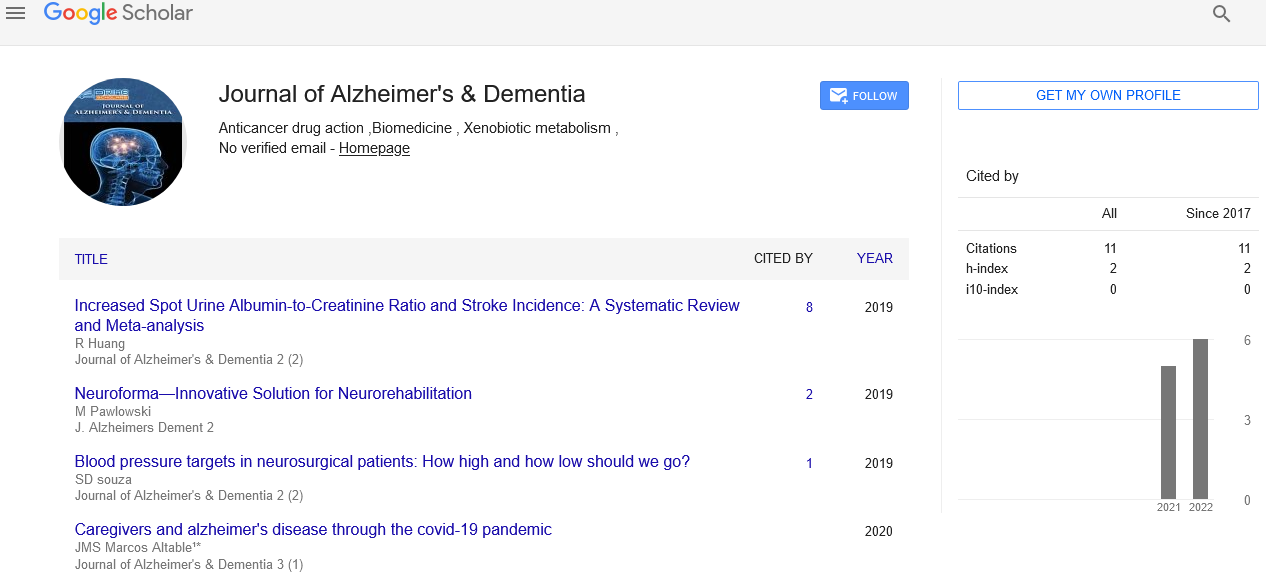Click citation count 2 for Neuroforma article
Image resolution: width=1266 pixels, height=580 pixels.
(809, 394)
